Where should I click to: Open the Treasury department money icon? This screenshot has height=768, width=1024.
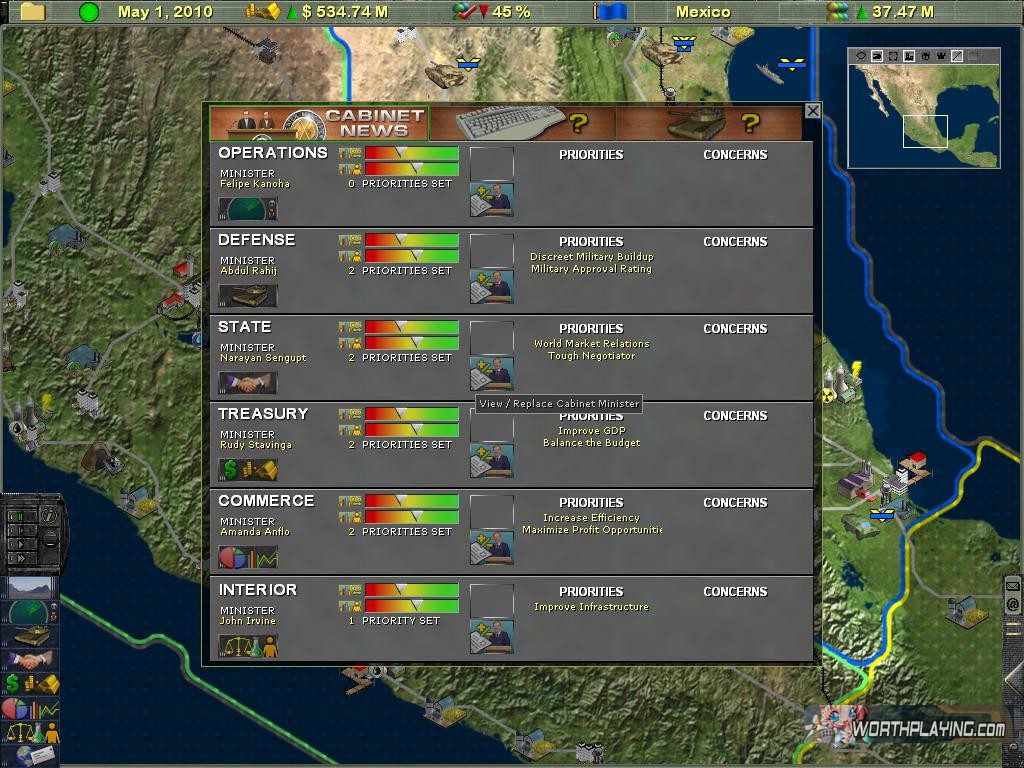click(248, 470)
